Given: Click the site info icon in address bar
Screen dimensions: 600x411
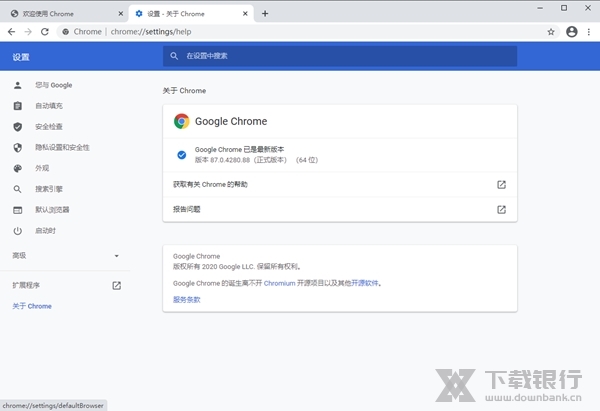Looking at the screenshot, I should pos(66,32).
